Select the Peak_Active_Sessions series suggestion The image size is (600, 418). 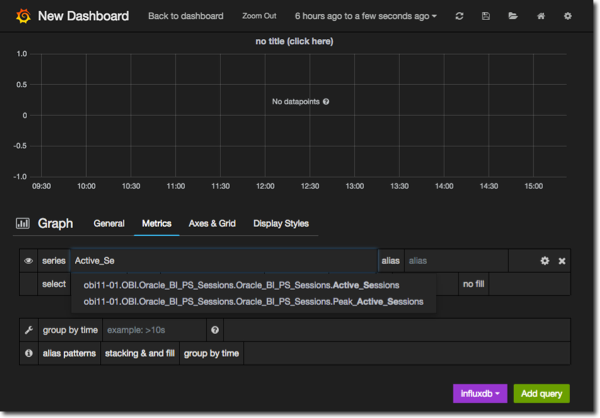click(x=253, y=301)
